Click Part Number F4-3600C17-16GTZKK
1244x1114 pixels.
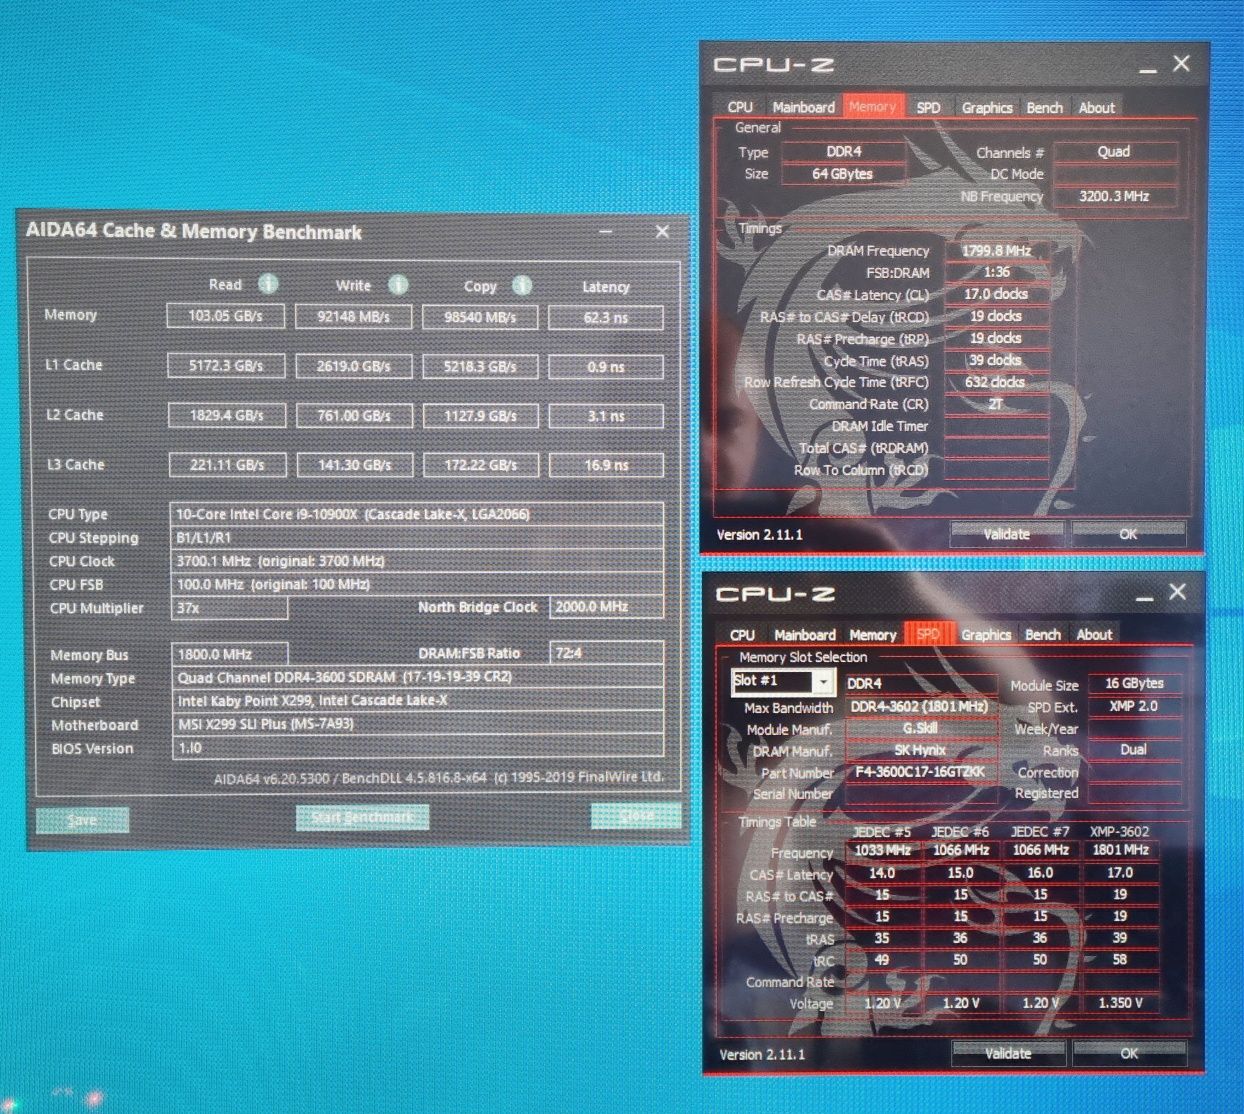tap(921, 772)
